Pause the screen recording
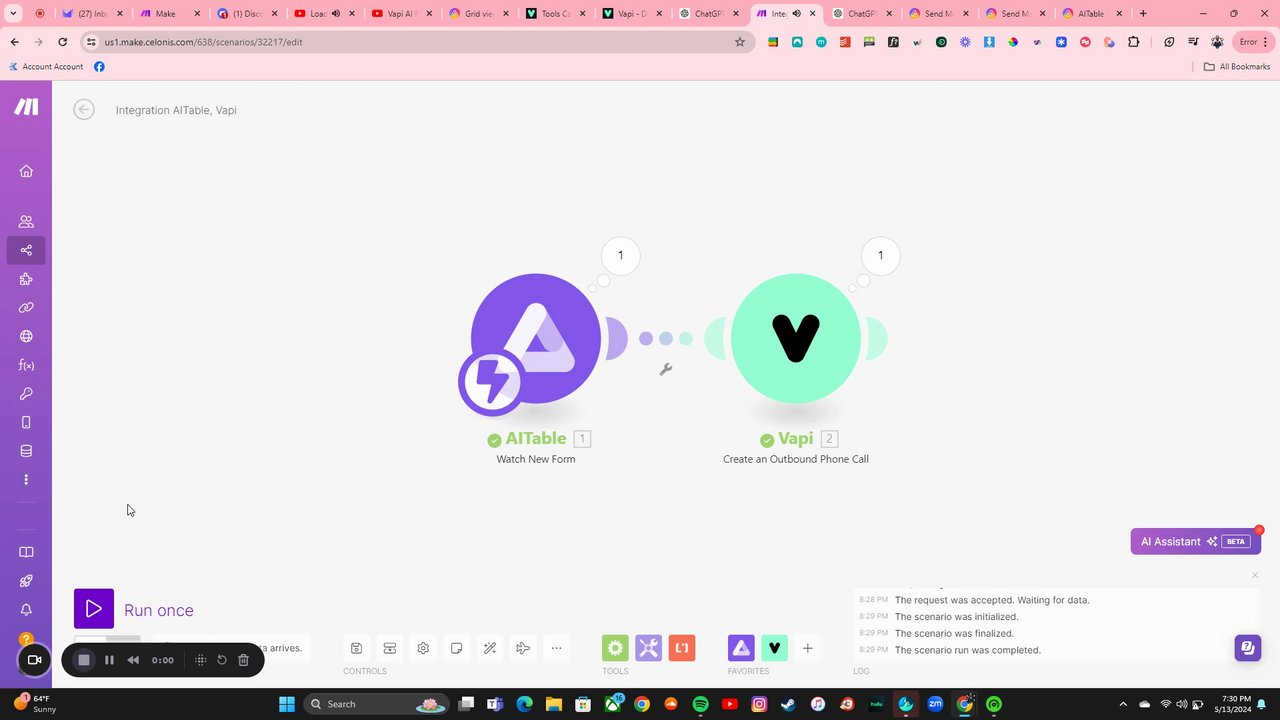This screenshot has height=720, width=1280. point(109,660)
